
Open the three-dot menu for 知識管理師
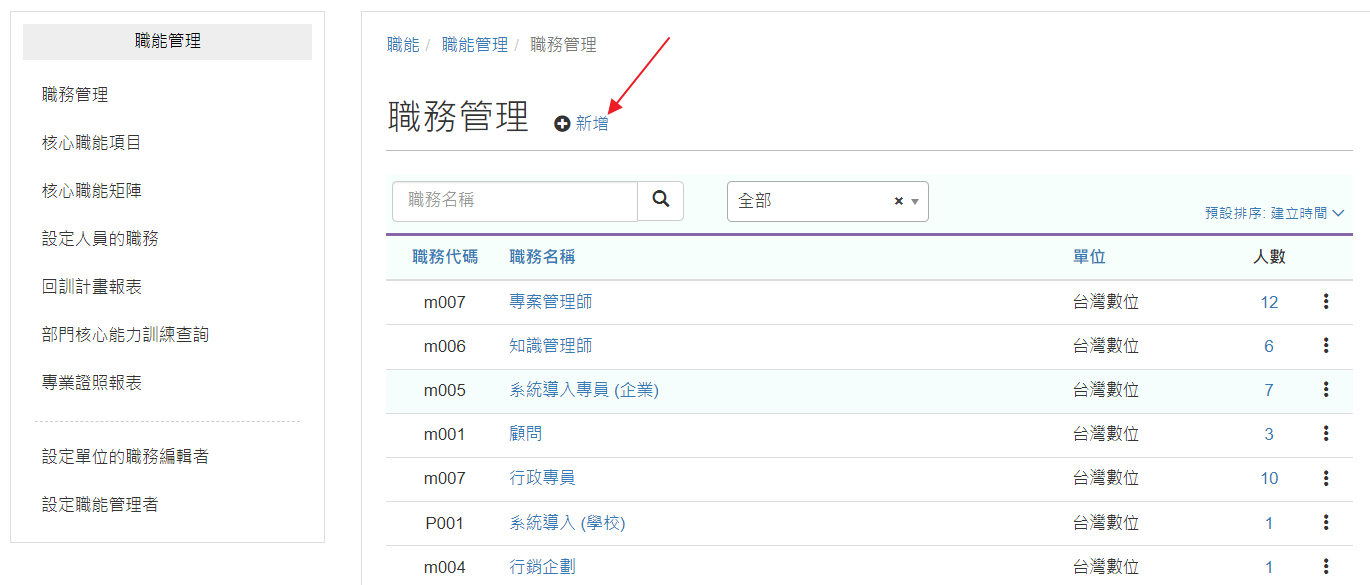point(1326,345)
